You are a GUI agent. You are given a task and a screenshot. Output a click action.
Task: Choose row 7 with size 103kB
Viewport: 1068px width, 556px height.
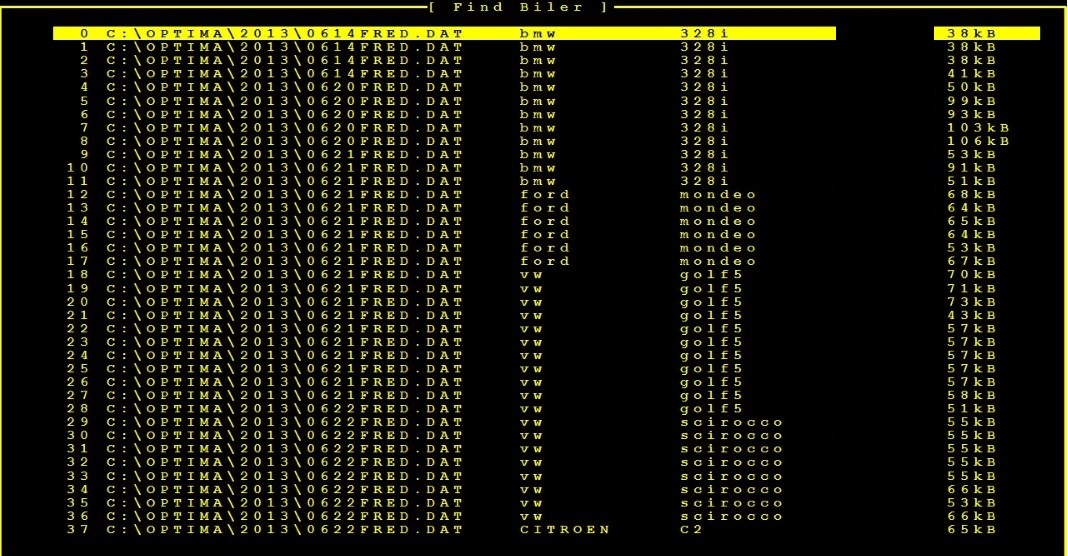444,127
